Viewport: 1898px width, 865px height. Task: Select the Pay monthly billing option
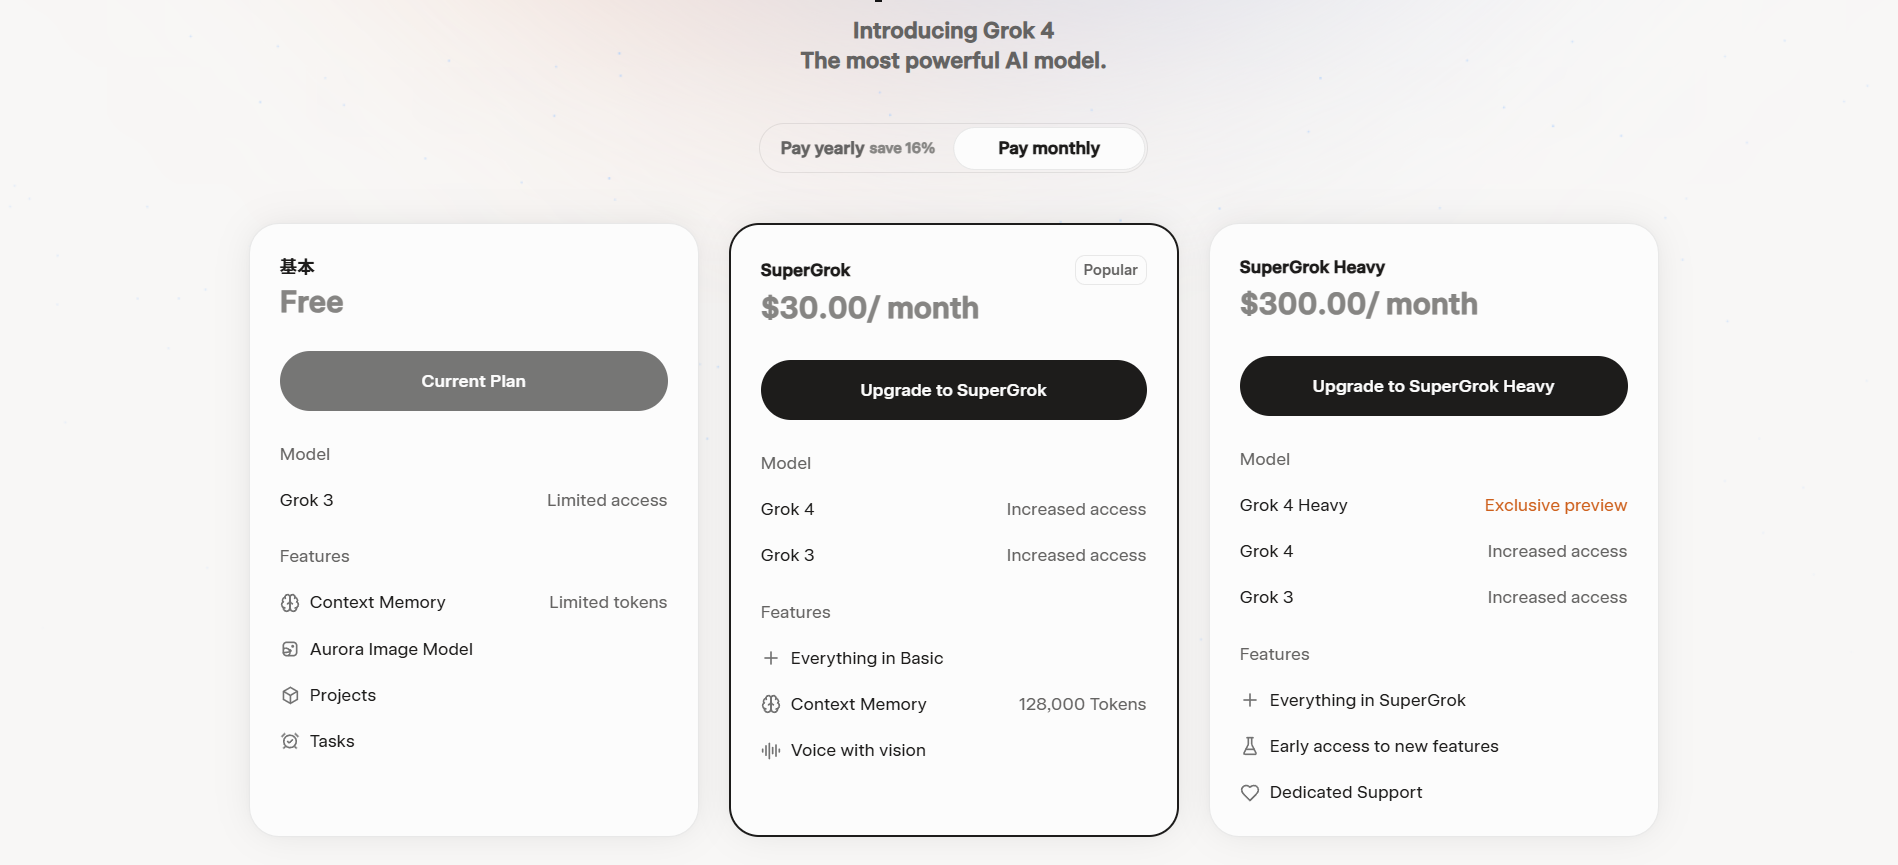[1048, 148]
